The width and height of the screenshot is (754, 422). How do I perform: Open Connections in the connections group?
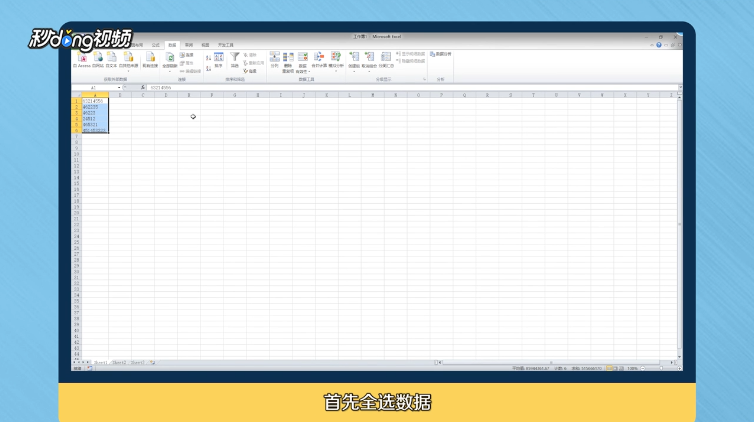click(x=187, y=55)
